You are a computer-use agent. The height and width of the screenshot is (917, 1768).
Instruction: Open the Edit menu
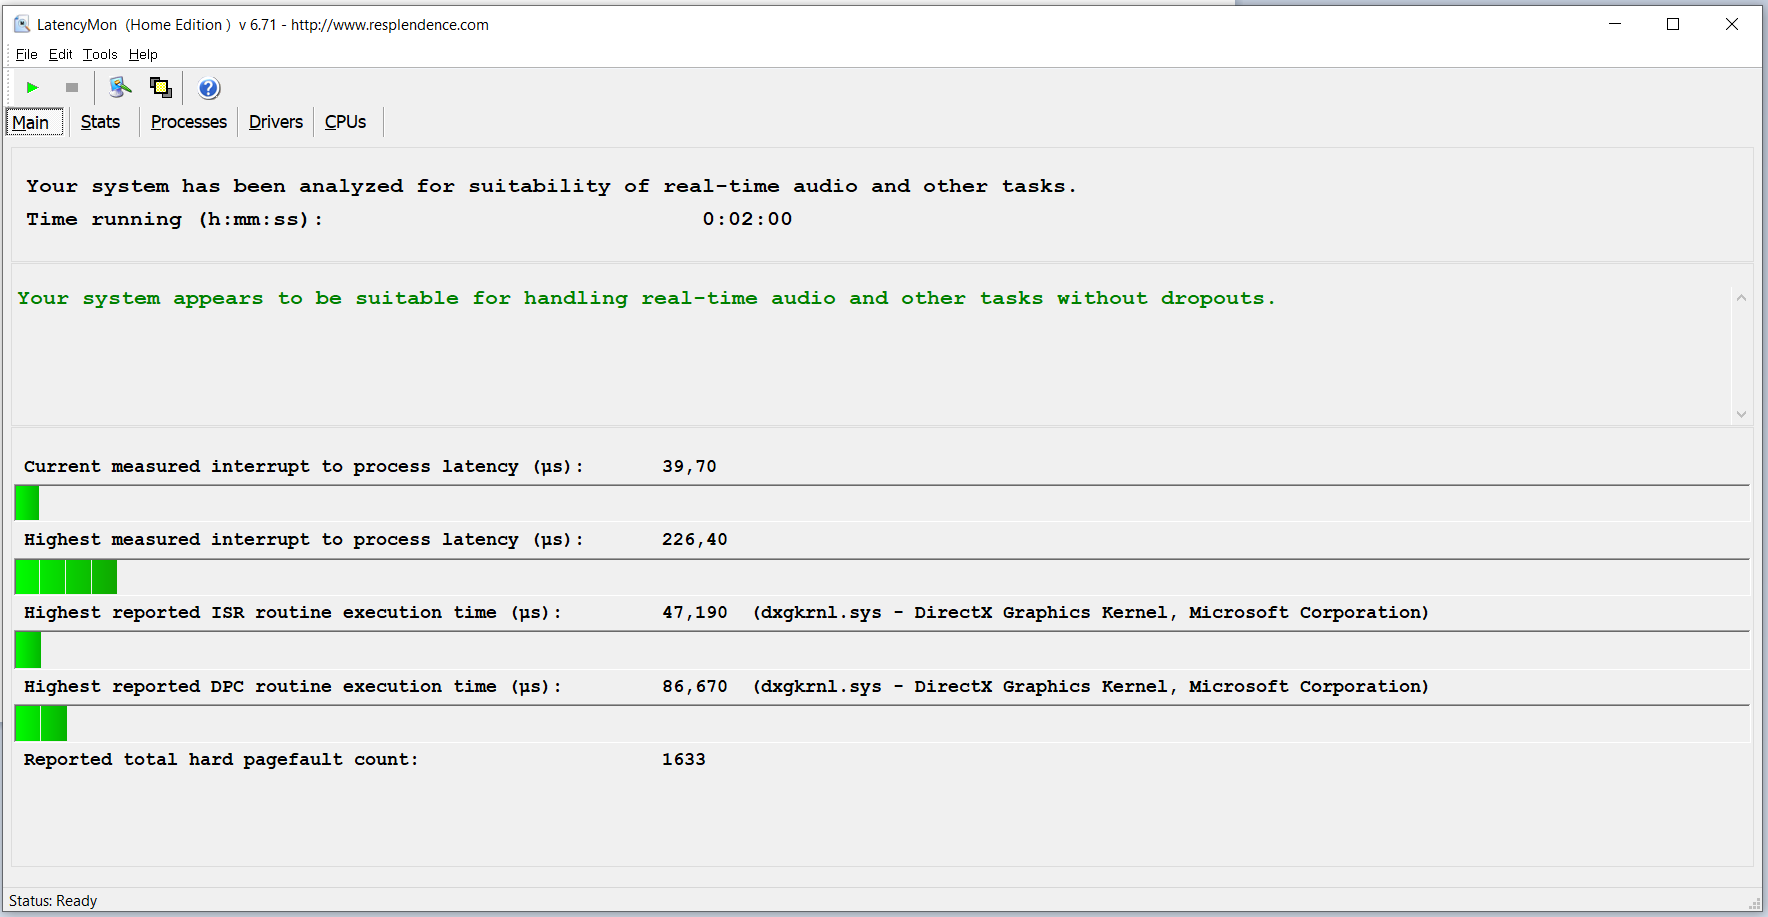tap(61, 54)
